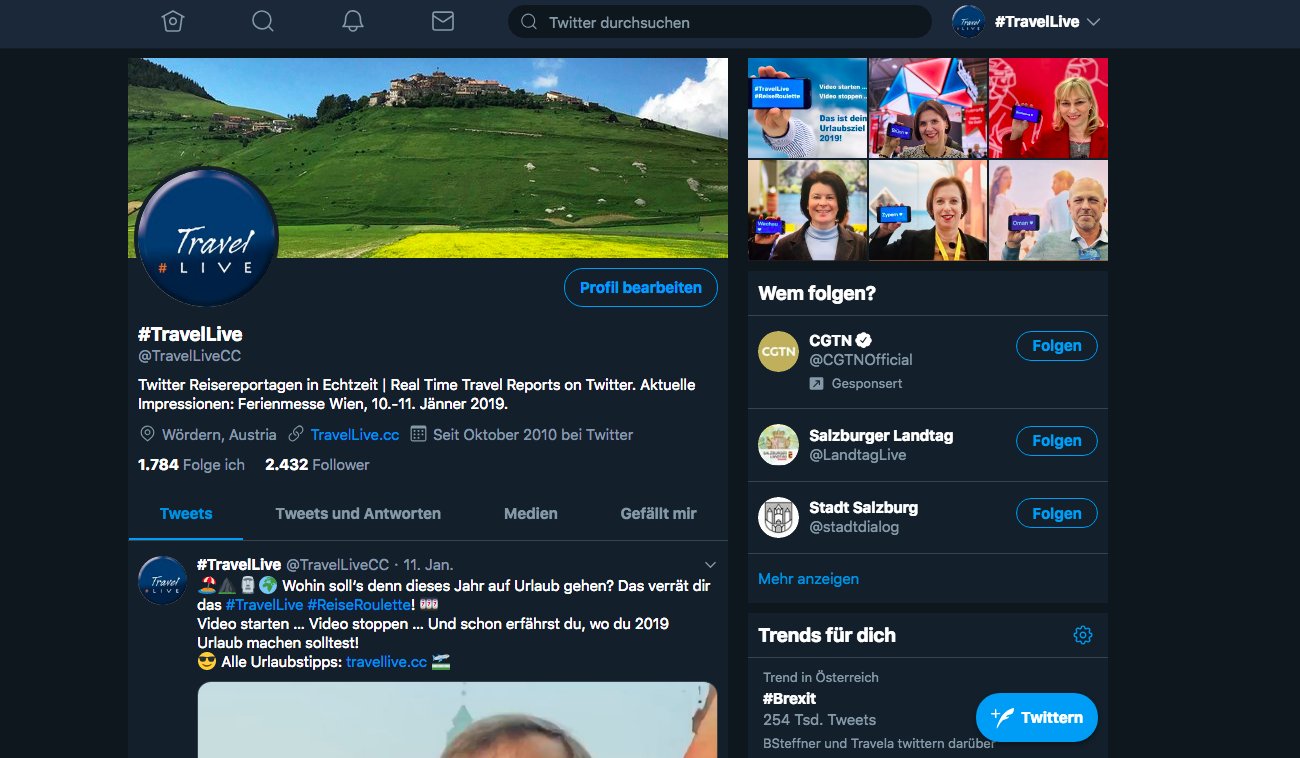Open the "2.432 Follower" list
1300x758 pixels.
[x=317, y=465]
